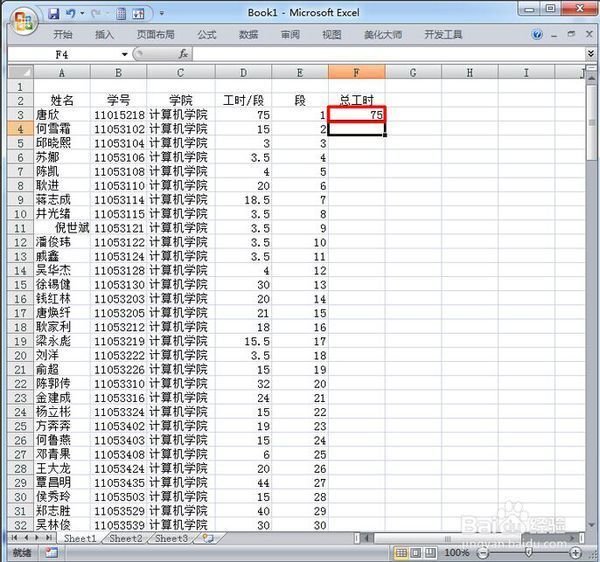The width and height of the screenshot is (600, 562).
Task: Click the name cell 何雪霜
Action: pyautogui.click(x=62, y=129)
